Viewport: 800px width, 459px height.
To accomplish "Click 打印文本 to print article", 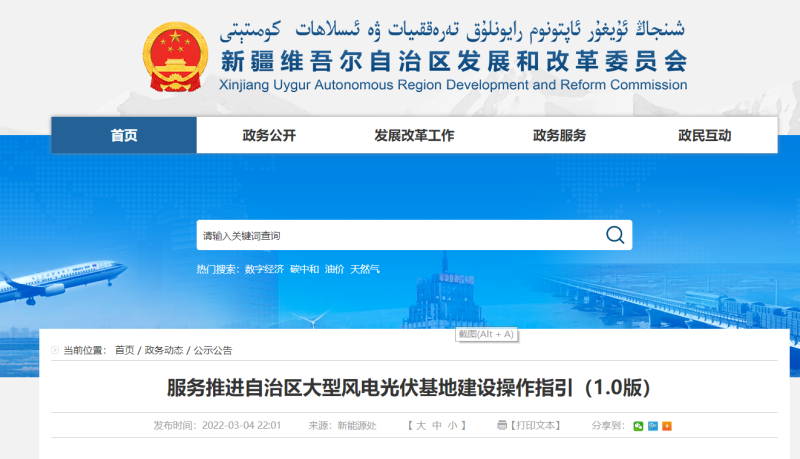I will click(535, 426).
